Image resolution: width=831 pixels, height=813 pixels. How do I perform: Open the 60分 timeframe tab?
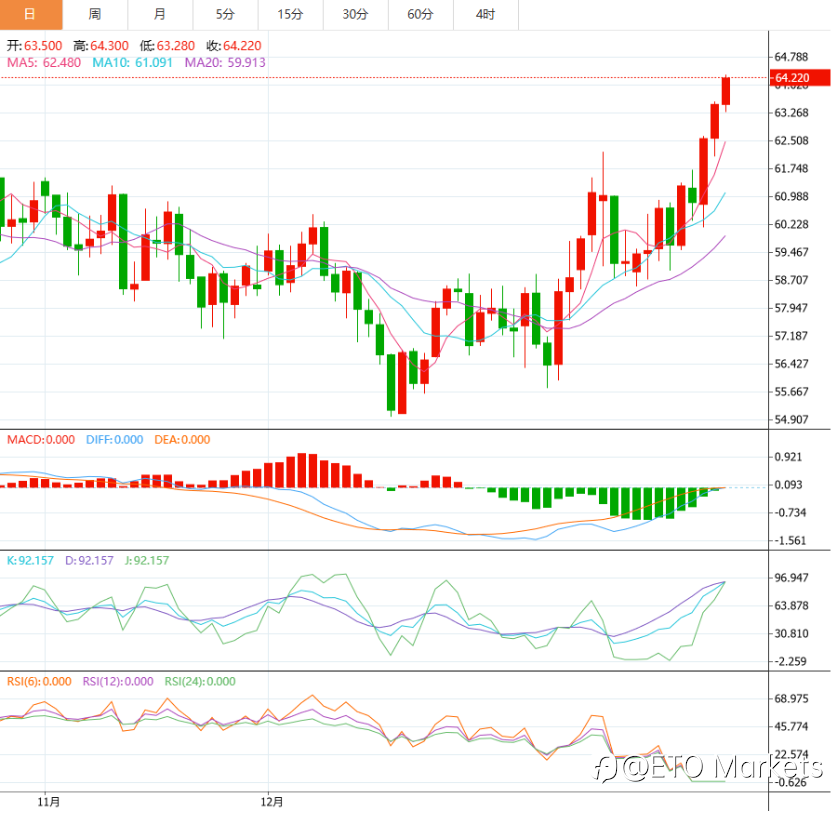(421, 14)
